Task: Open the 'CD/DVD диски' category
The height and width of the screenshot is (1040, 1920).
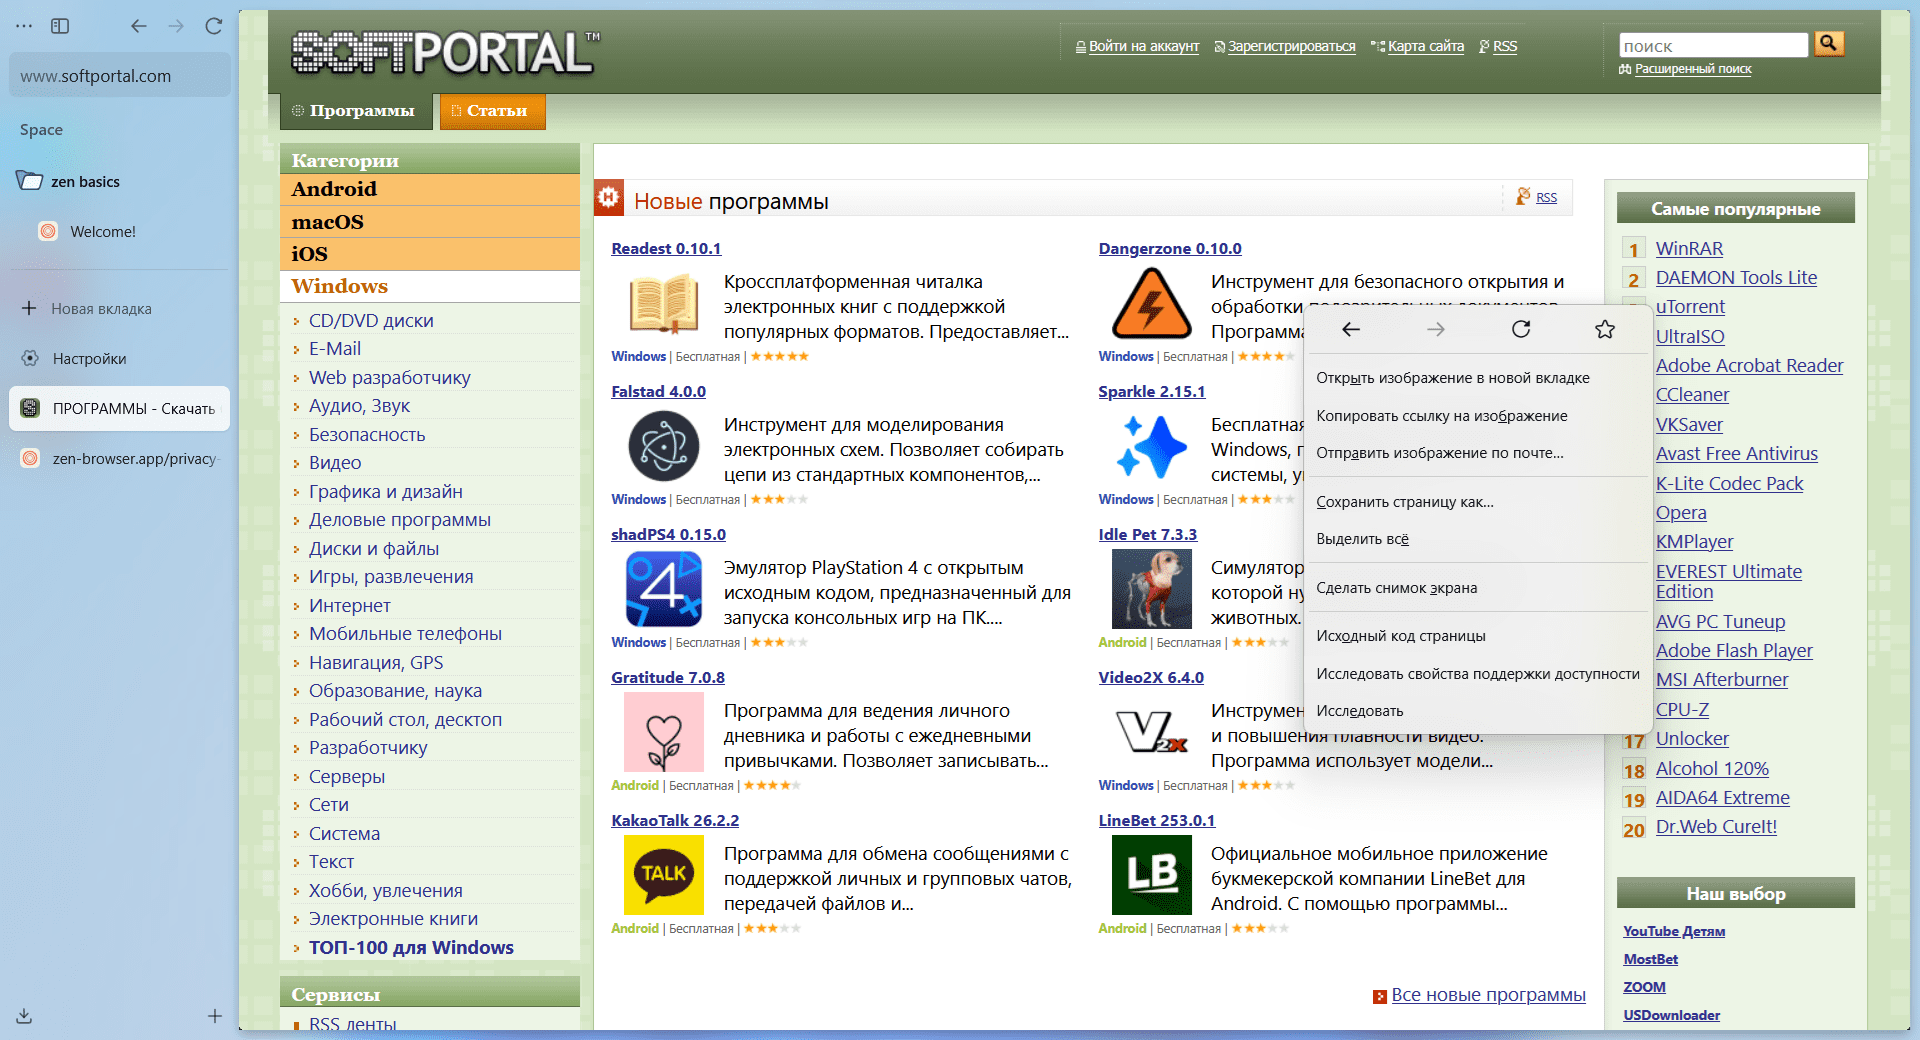Action: coord(371,321)
